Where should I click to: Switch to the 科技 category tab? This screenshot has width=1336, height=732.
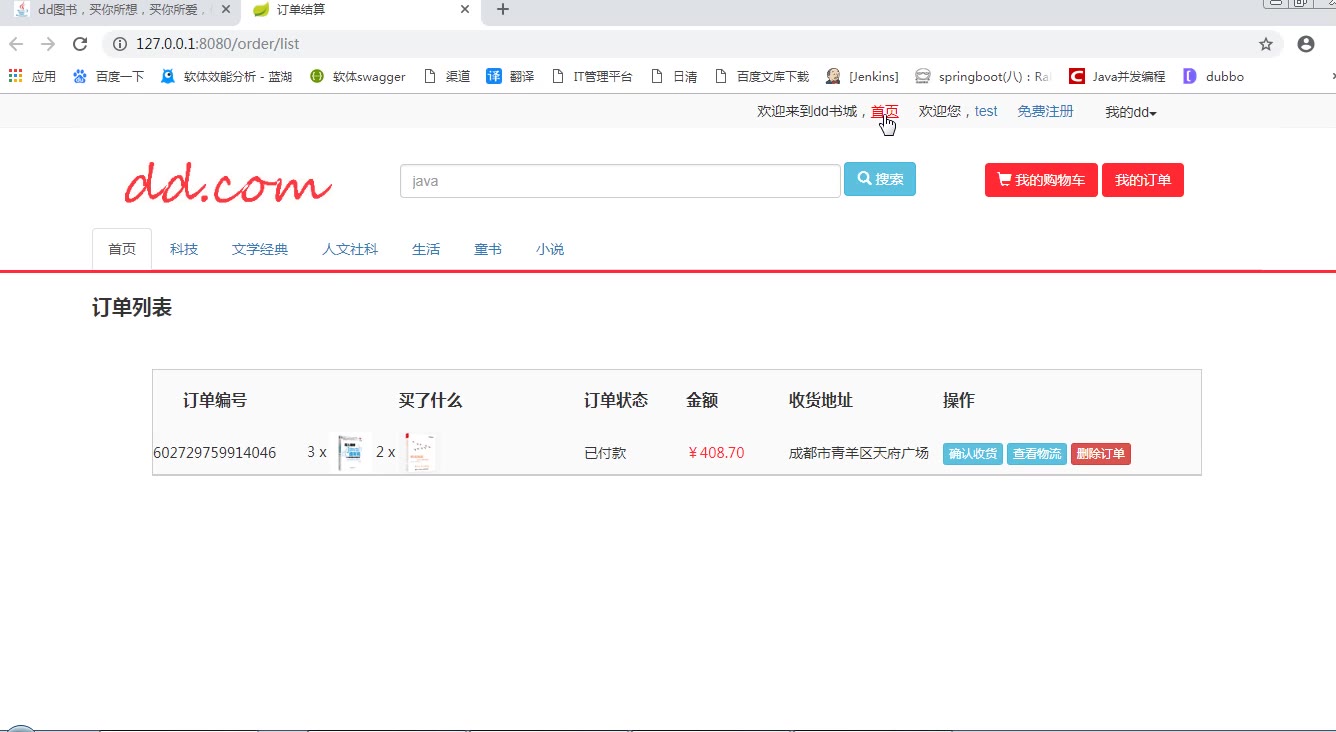[184, 249]
